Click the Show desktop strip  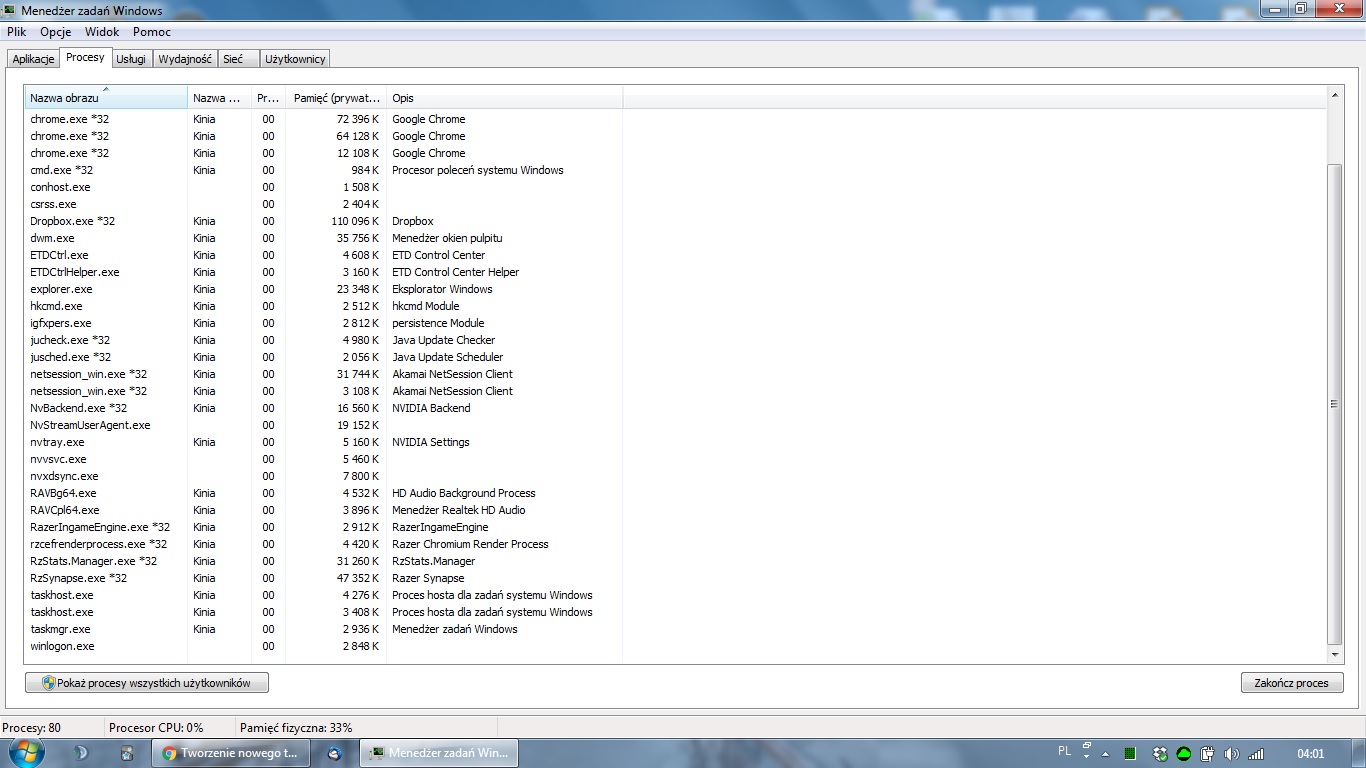1359,754
